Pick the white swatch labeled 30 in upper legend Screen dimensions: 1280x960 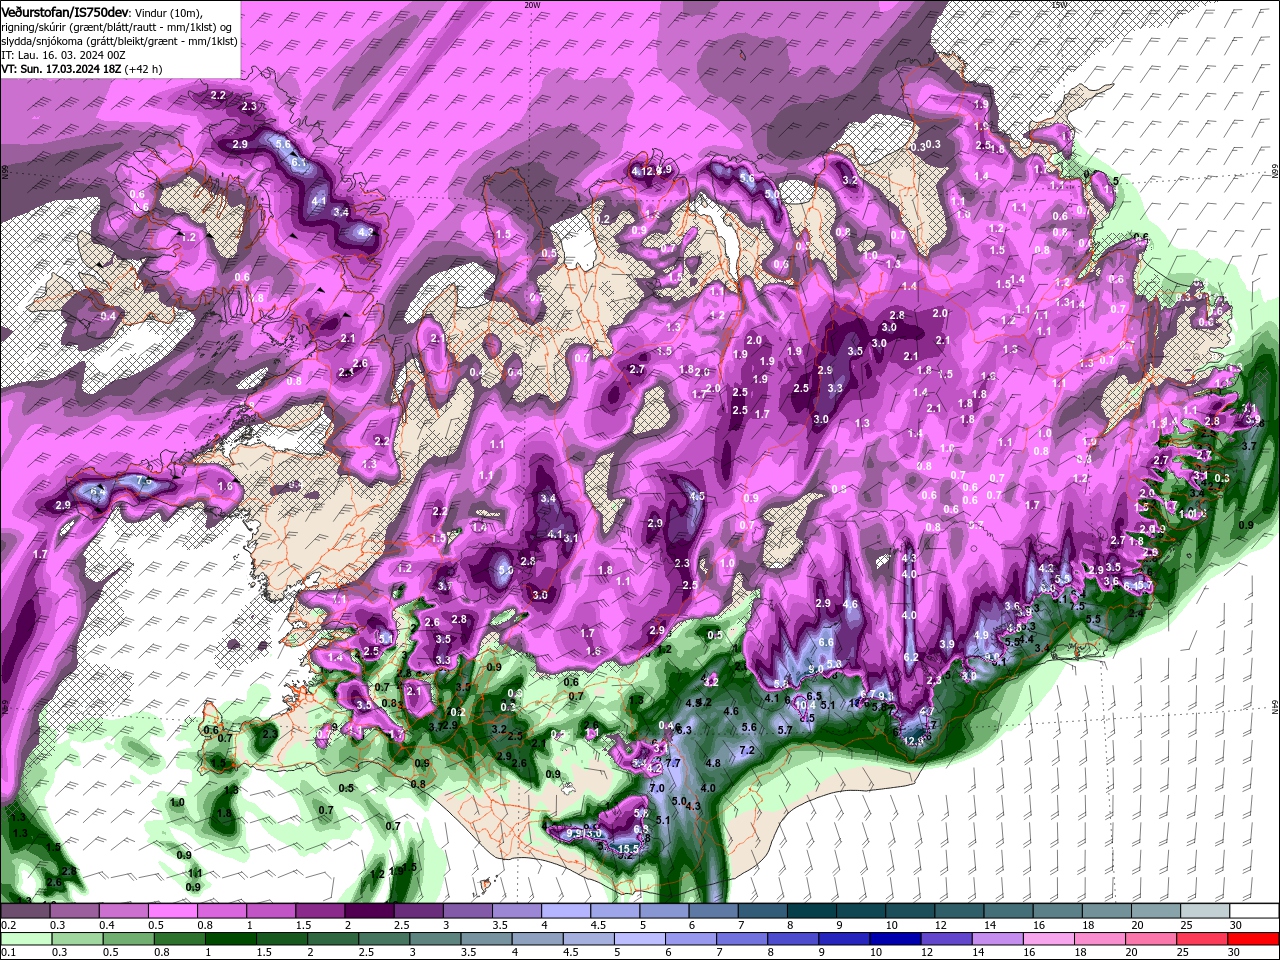coord(1253,911)
